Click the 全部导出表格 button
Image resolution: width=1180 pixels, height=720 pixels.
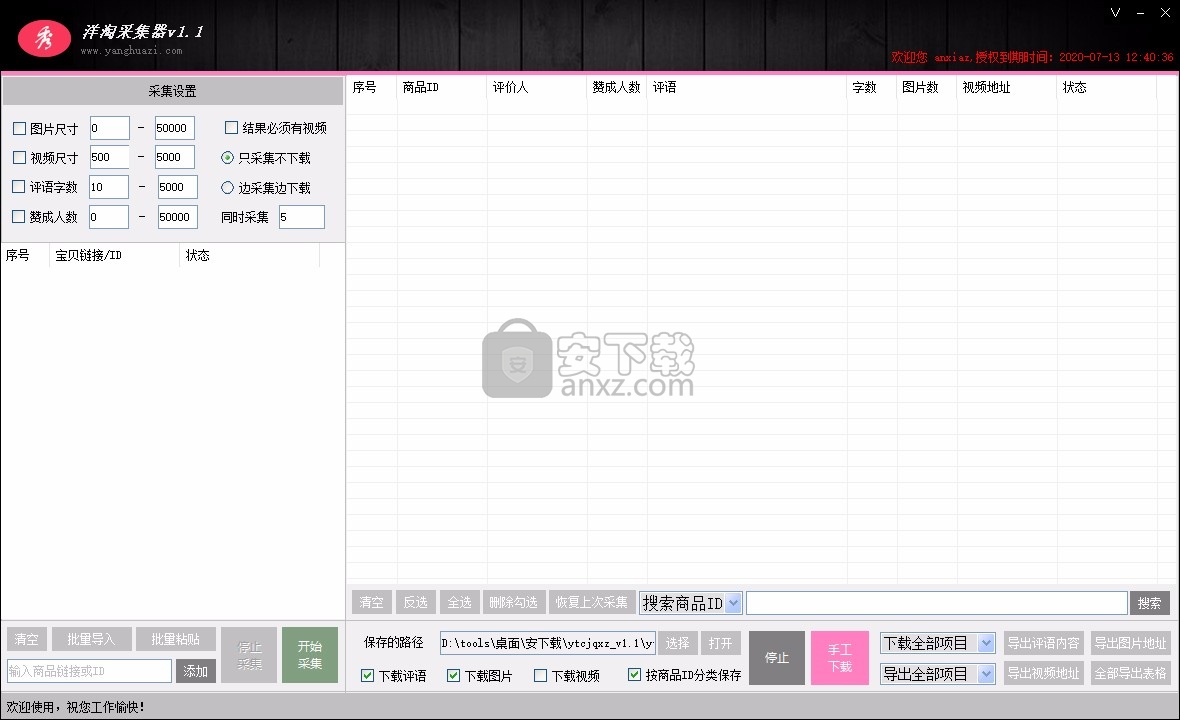coord(1130,673)
